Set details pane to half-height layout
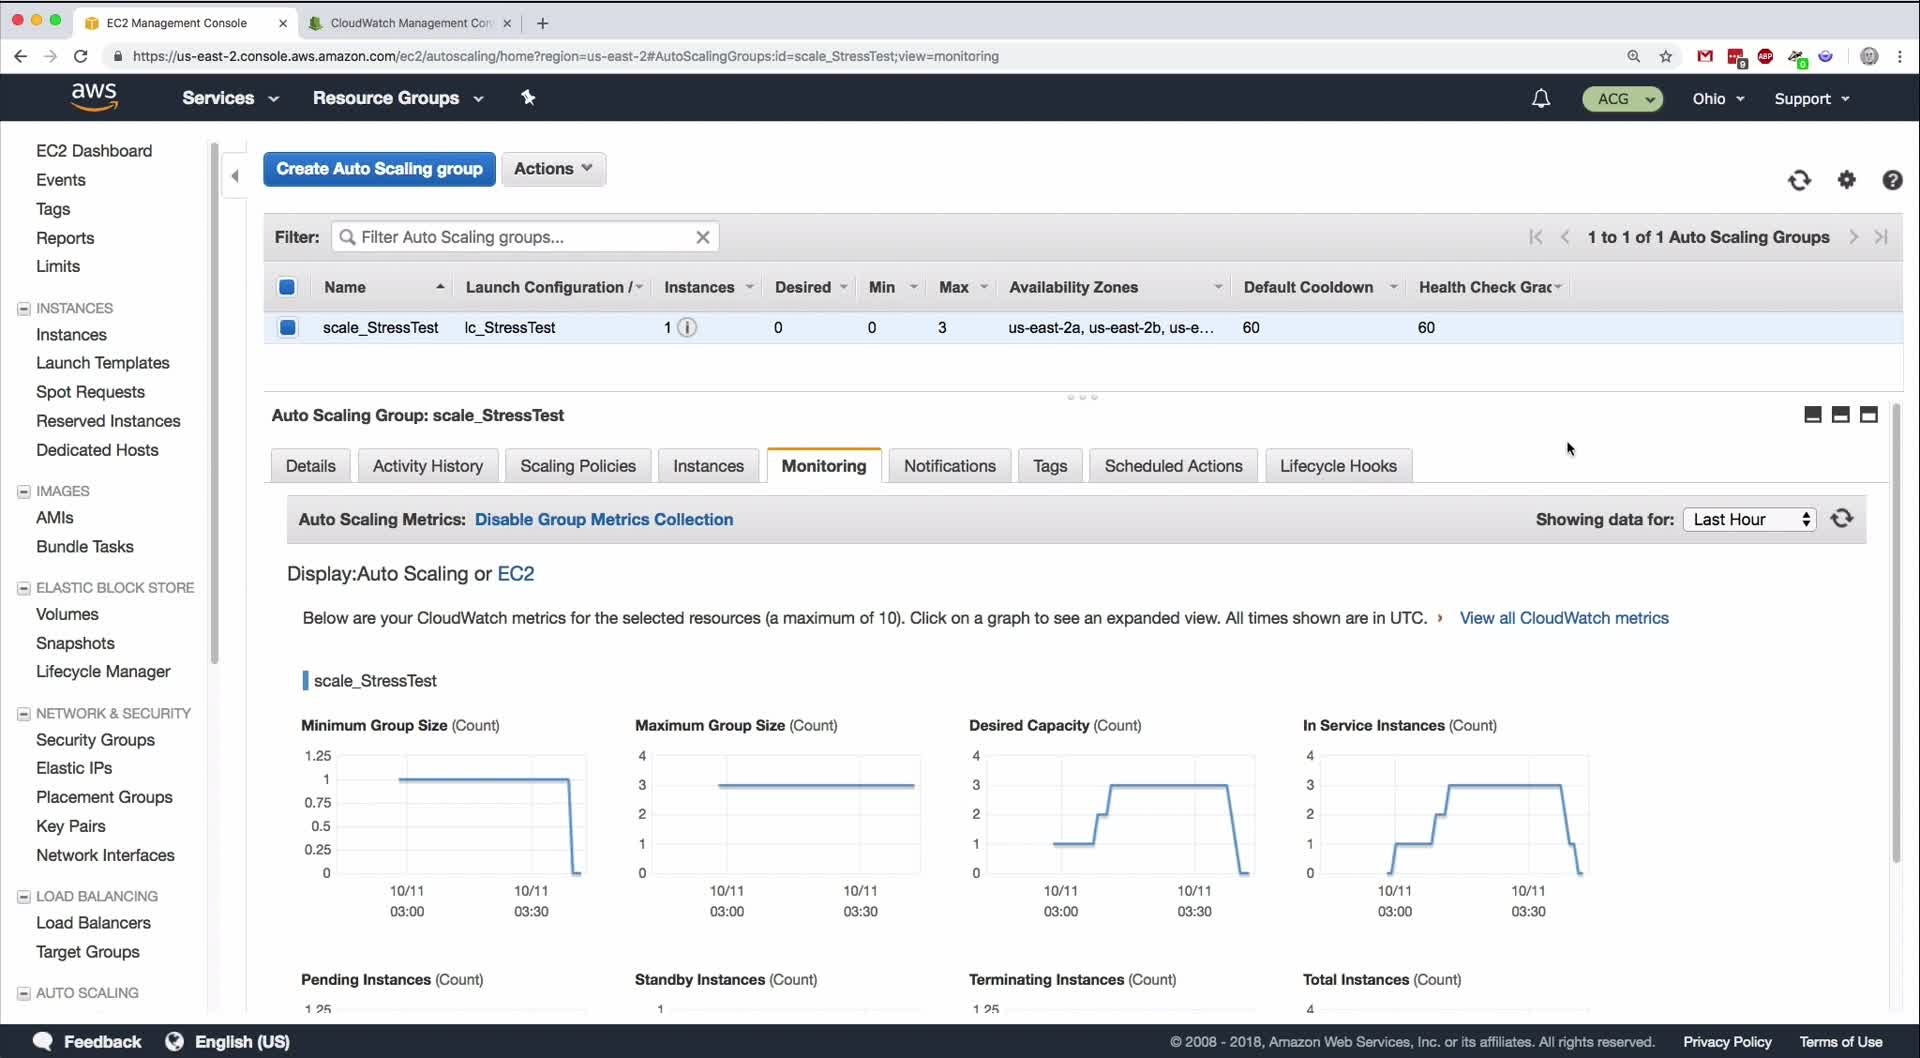The height and width of the screenshot is (1058, 1920). point(1840,415)
